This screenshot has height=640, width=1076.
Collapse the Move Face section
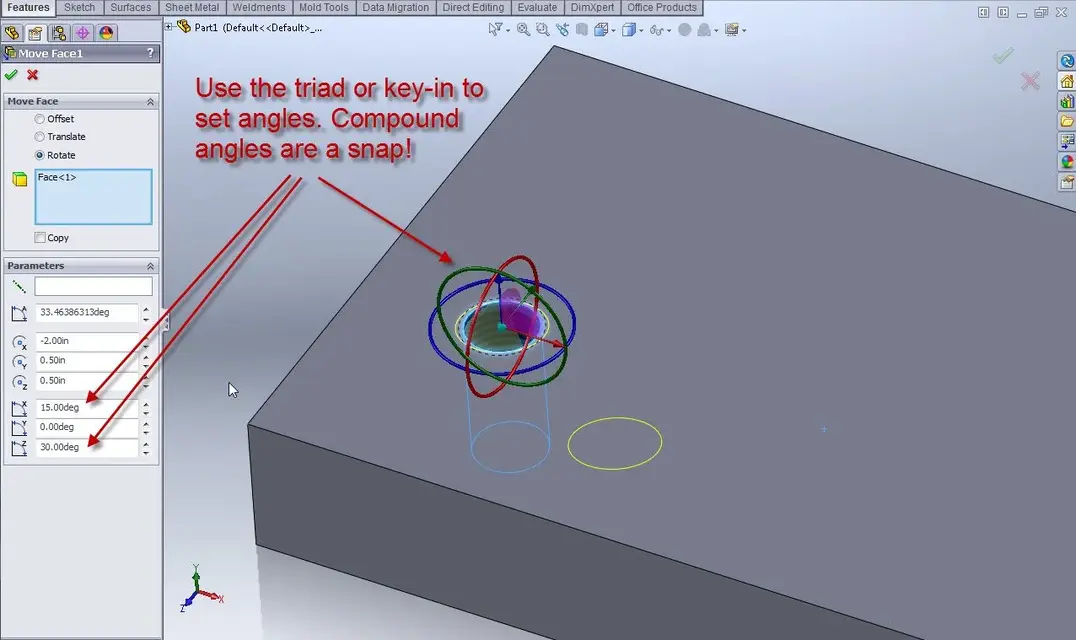click(150, 102)
